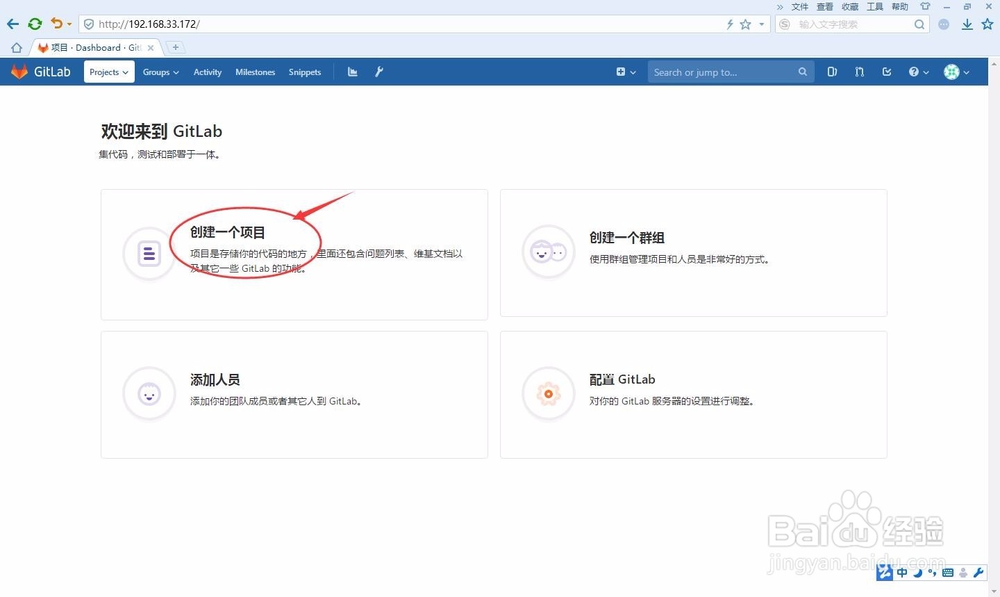The image size is (1000, 597).
Task: Expand the chevron before 文件 menu
Action: tap(779, 7)
